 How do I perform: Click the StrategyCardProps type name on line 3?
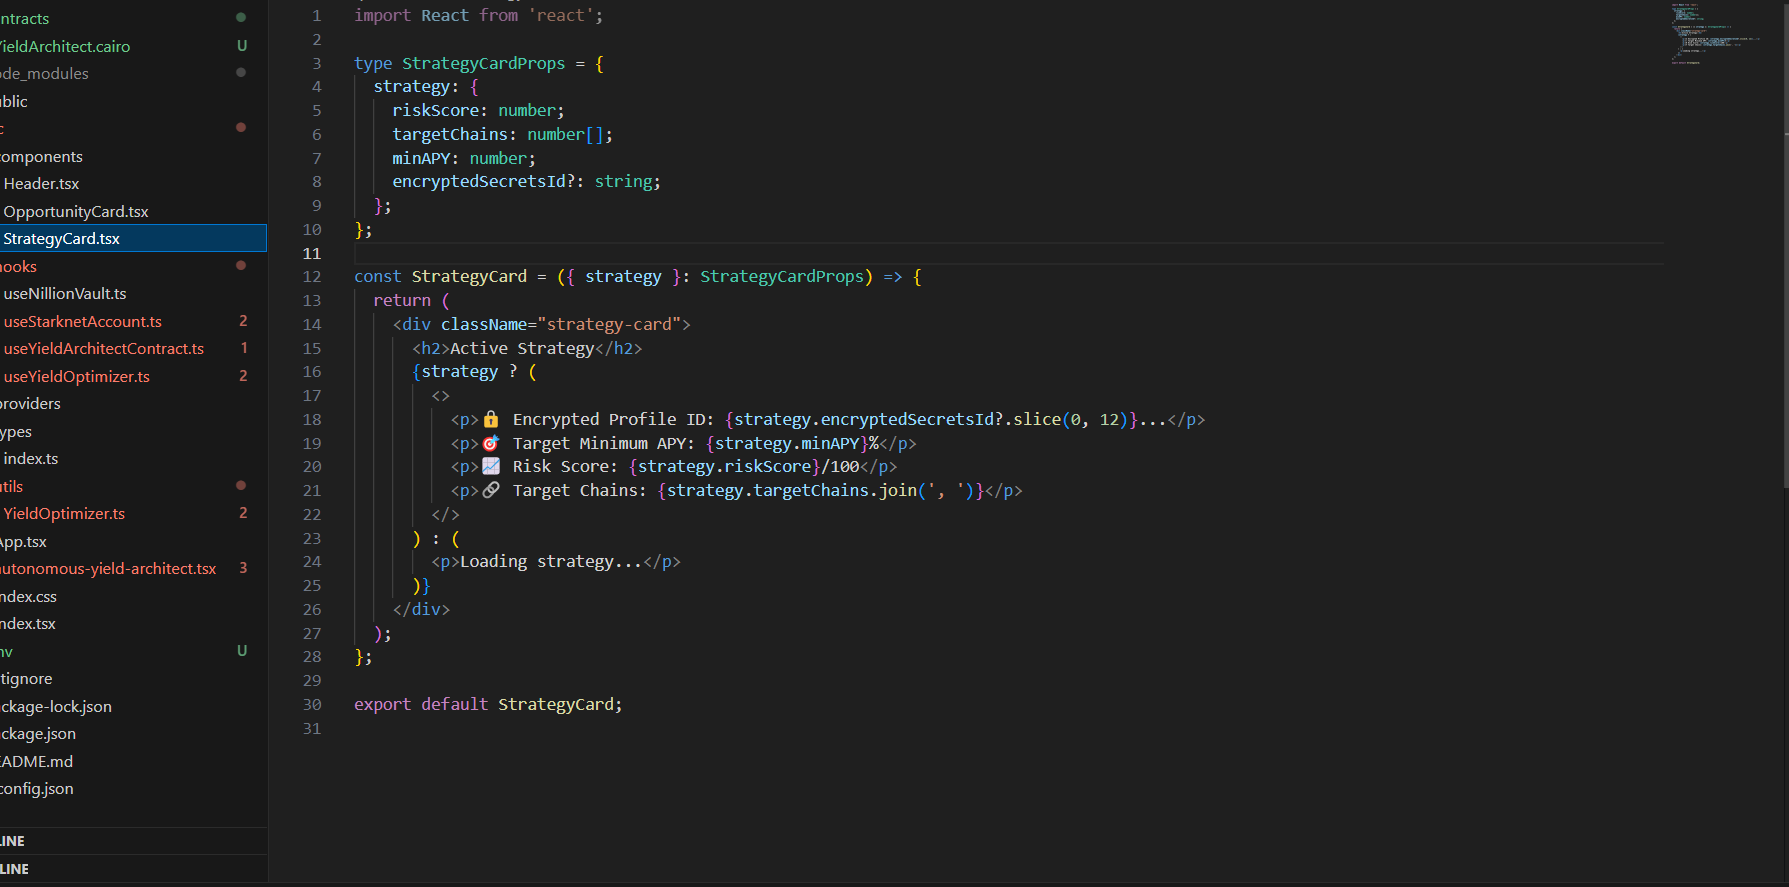pos(483,63)
